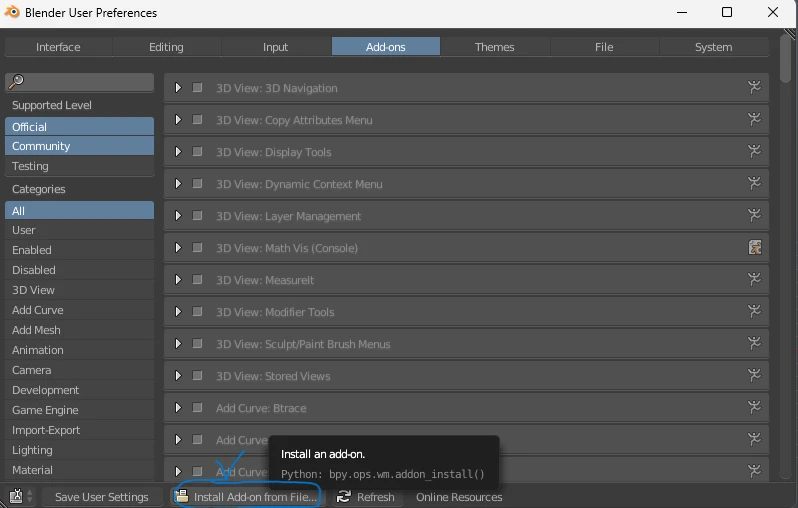Expand Dynamic Context Menu details

[x=178, y=184]
